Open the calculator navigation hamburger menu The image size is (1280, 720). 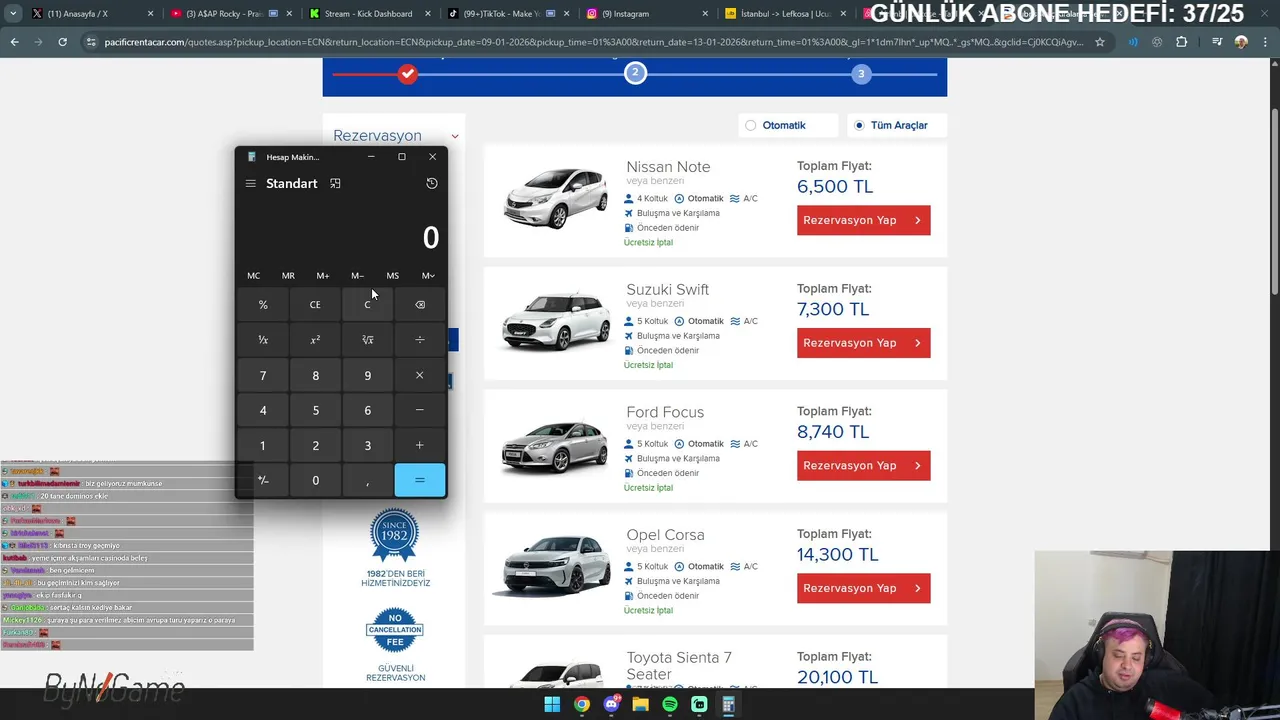pos(251,184)
